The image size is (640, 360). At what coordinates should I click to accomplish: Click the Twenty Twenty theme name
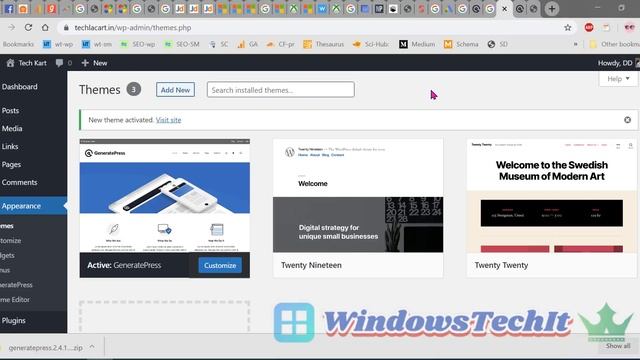click(x=501, y=265)
